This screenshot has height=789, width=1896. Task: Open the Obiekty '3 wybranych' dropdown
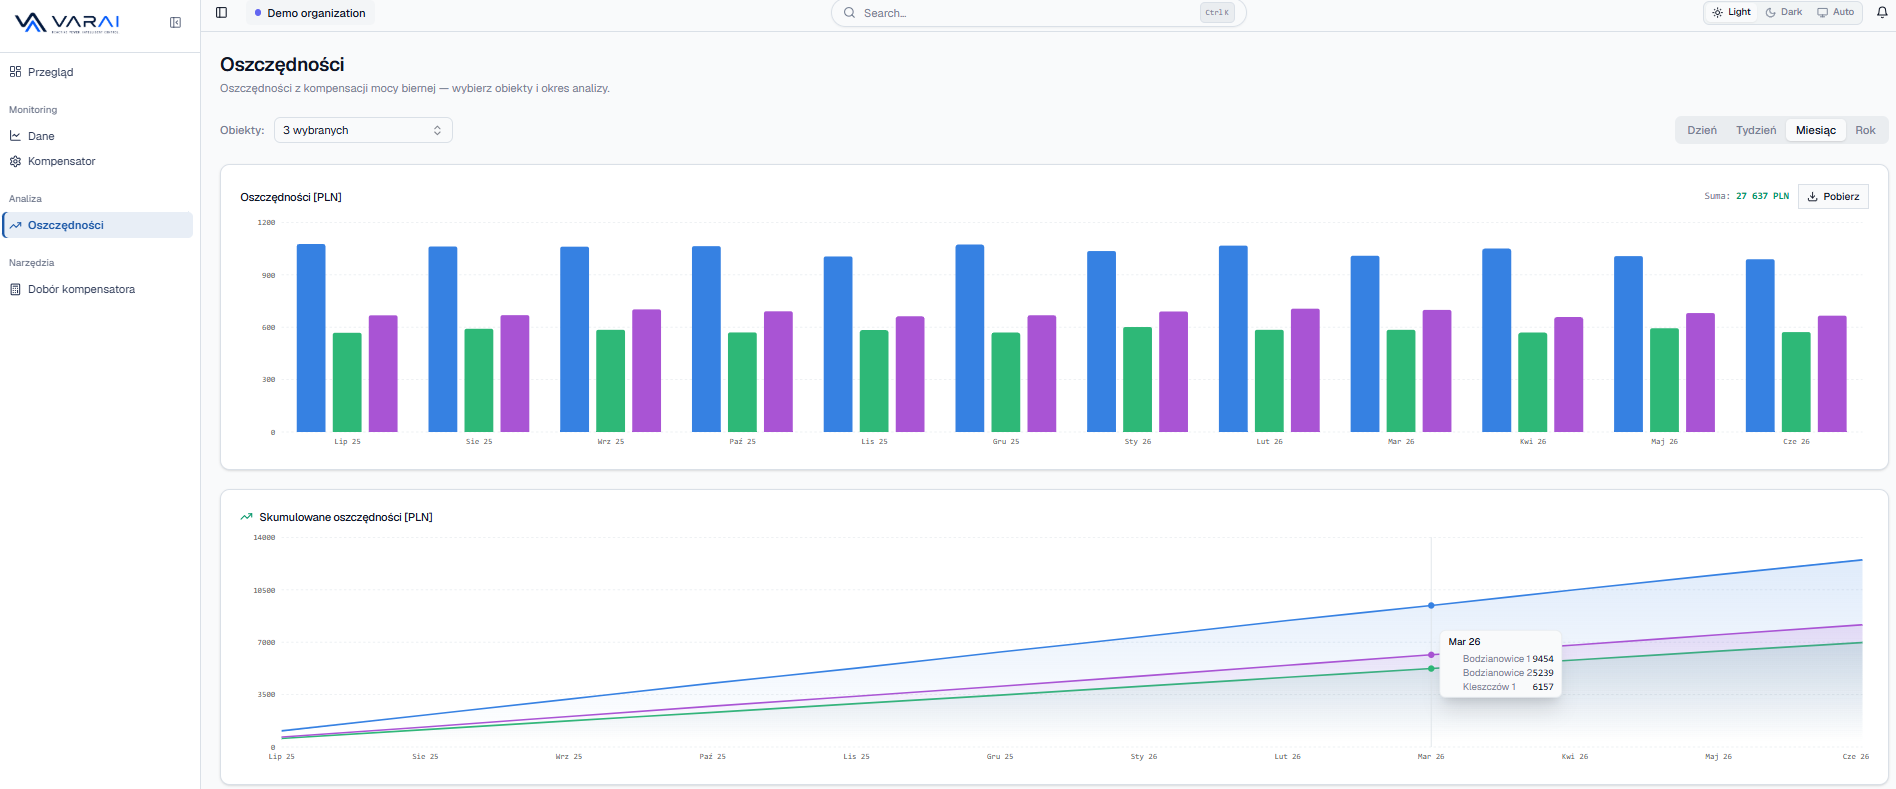(363, 130)
